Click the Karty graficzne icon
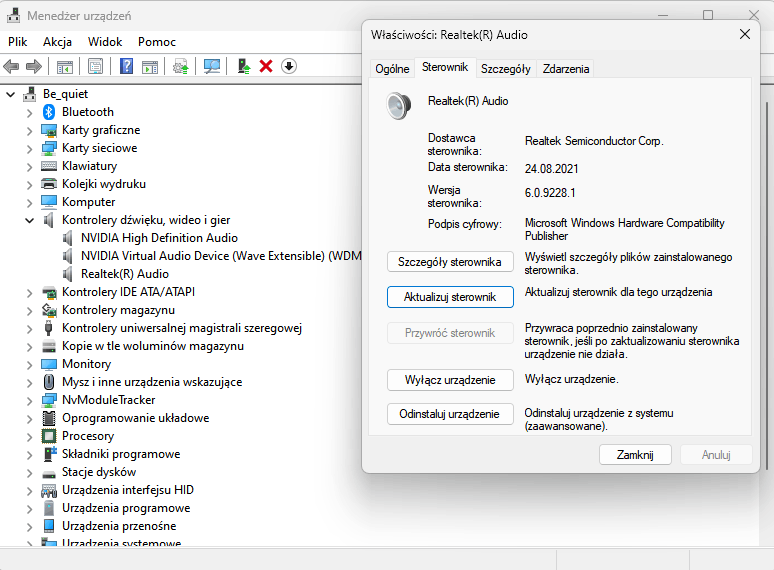The height and width of the screenshot is (570, 774). [x=49, y=130]
